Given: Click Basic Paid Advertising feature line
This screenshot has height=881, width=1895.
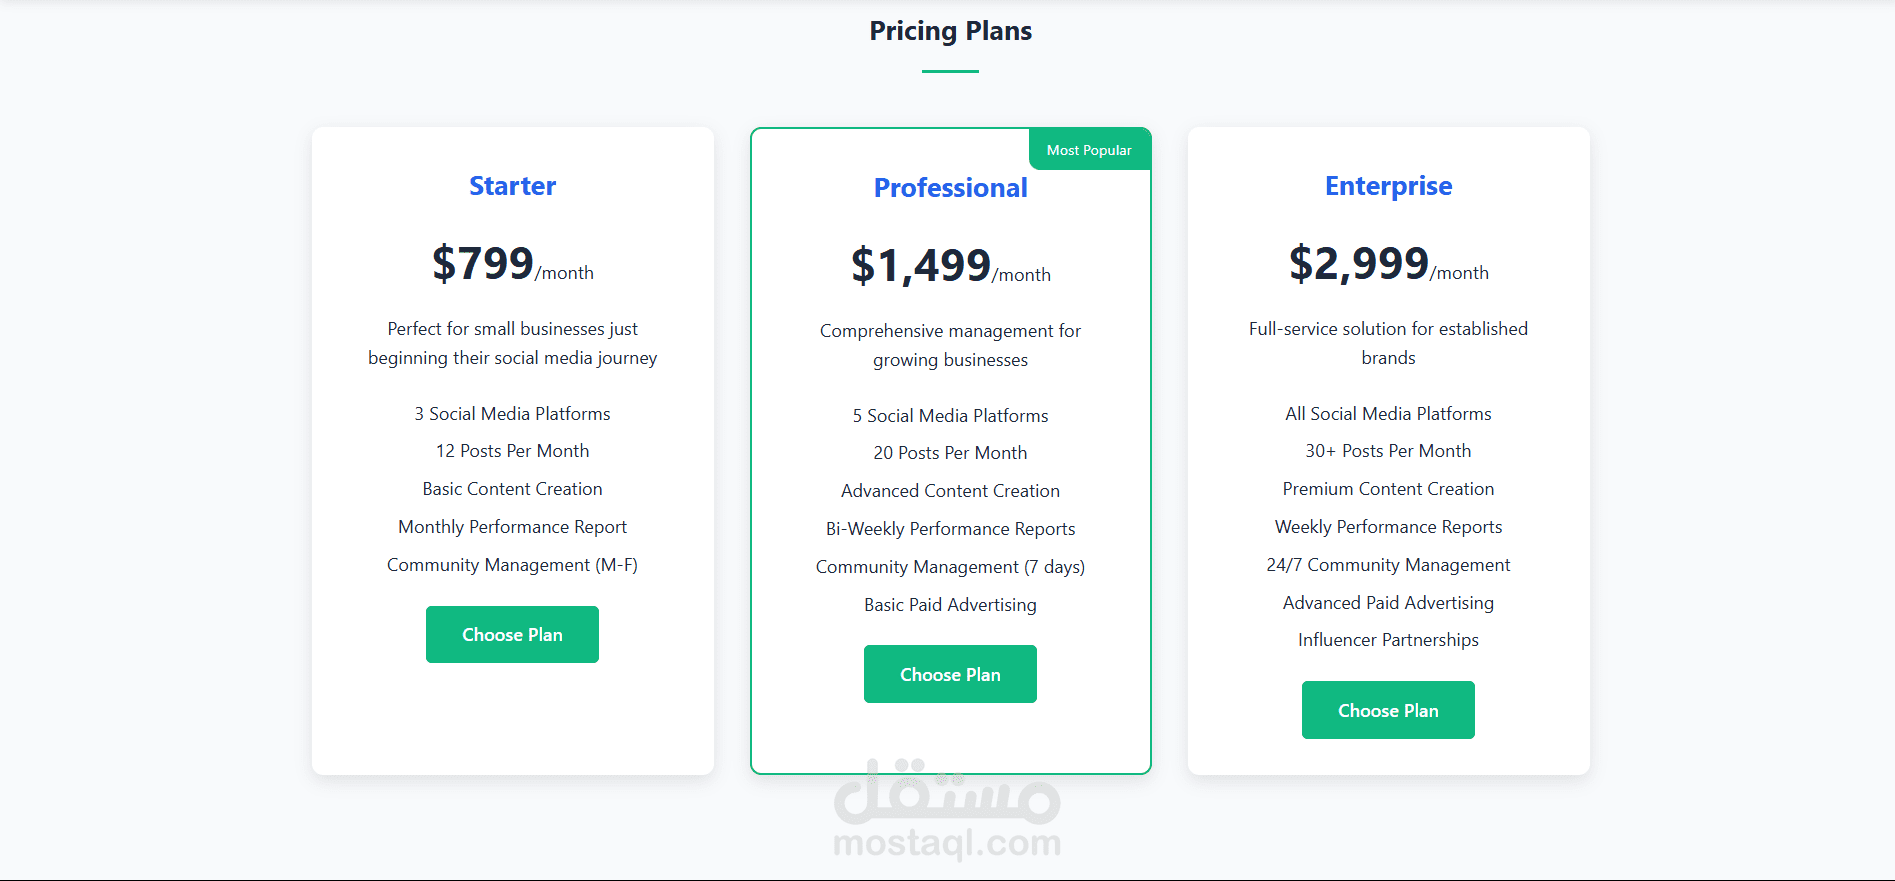Looking at the screenshot, I should [950, 605].
